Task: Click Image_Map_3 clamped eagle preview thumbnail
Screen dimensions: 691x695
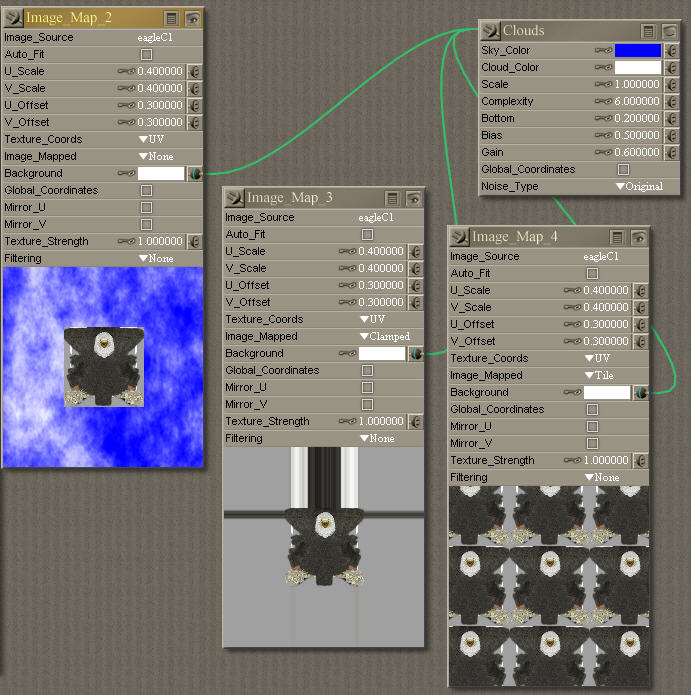Action: click(324, 547)
